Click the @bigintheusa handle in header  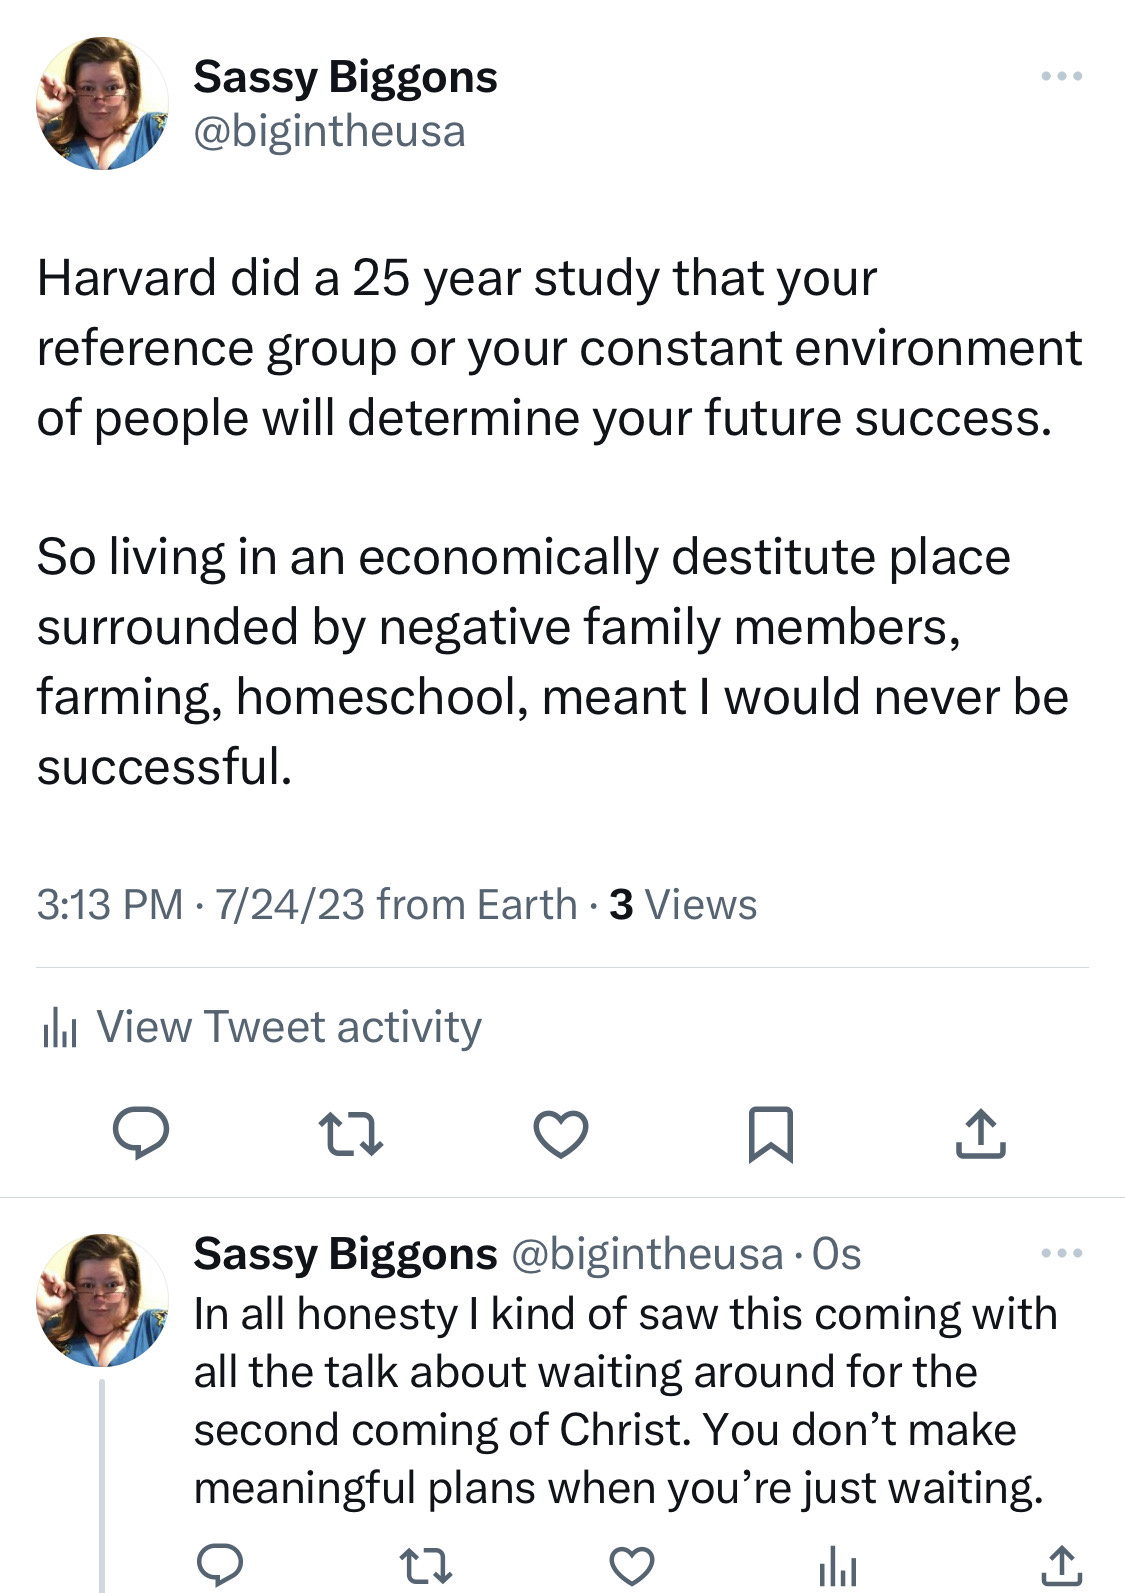point(329,132)
